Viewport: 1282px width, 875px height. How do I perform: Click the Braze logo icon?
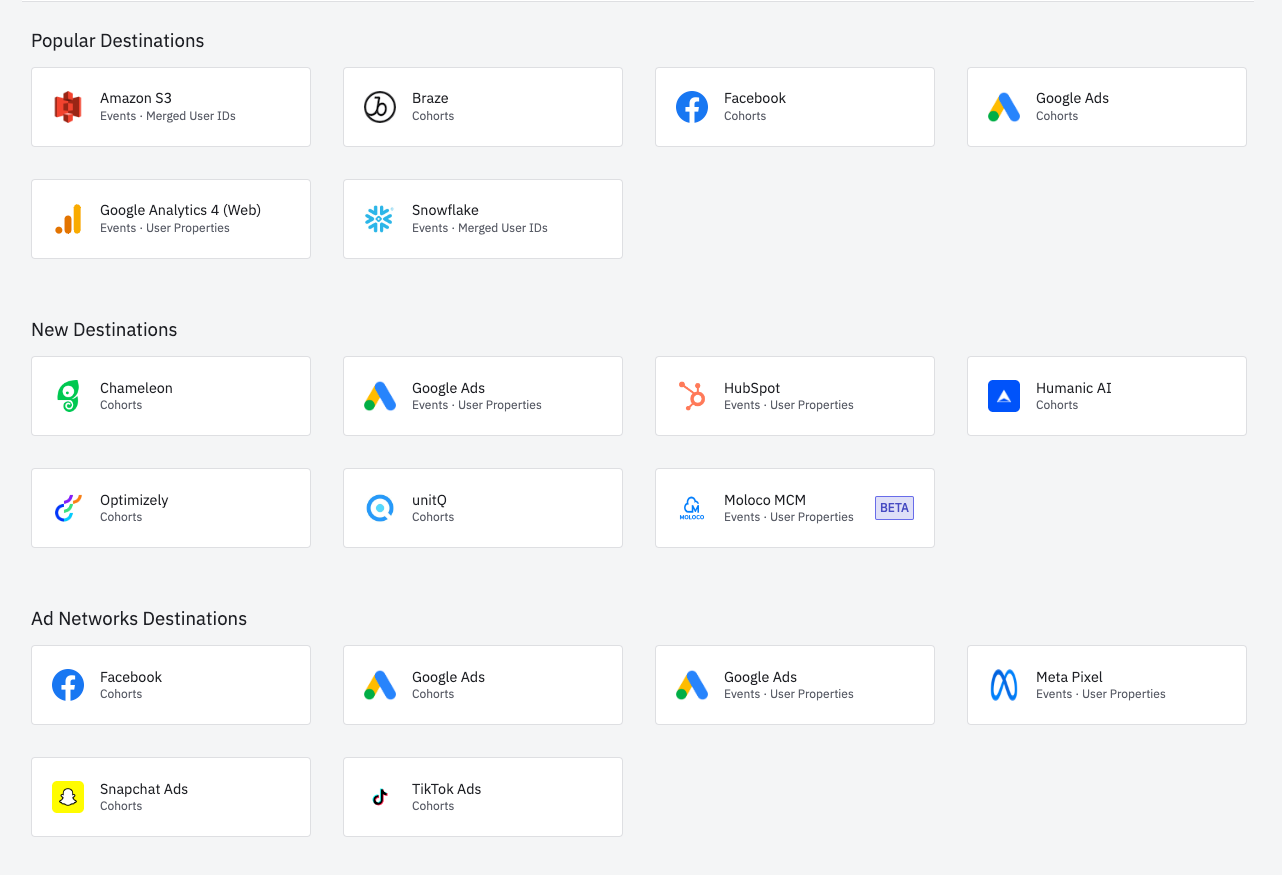click(380, 107)
